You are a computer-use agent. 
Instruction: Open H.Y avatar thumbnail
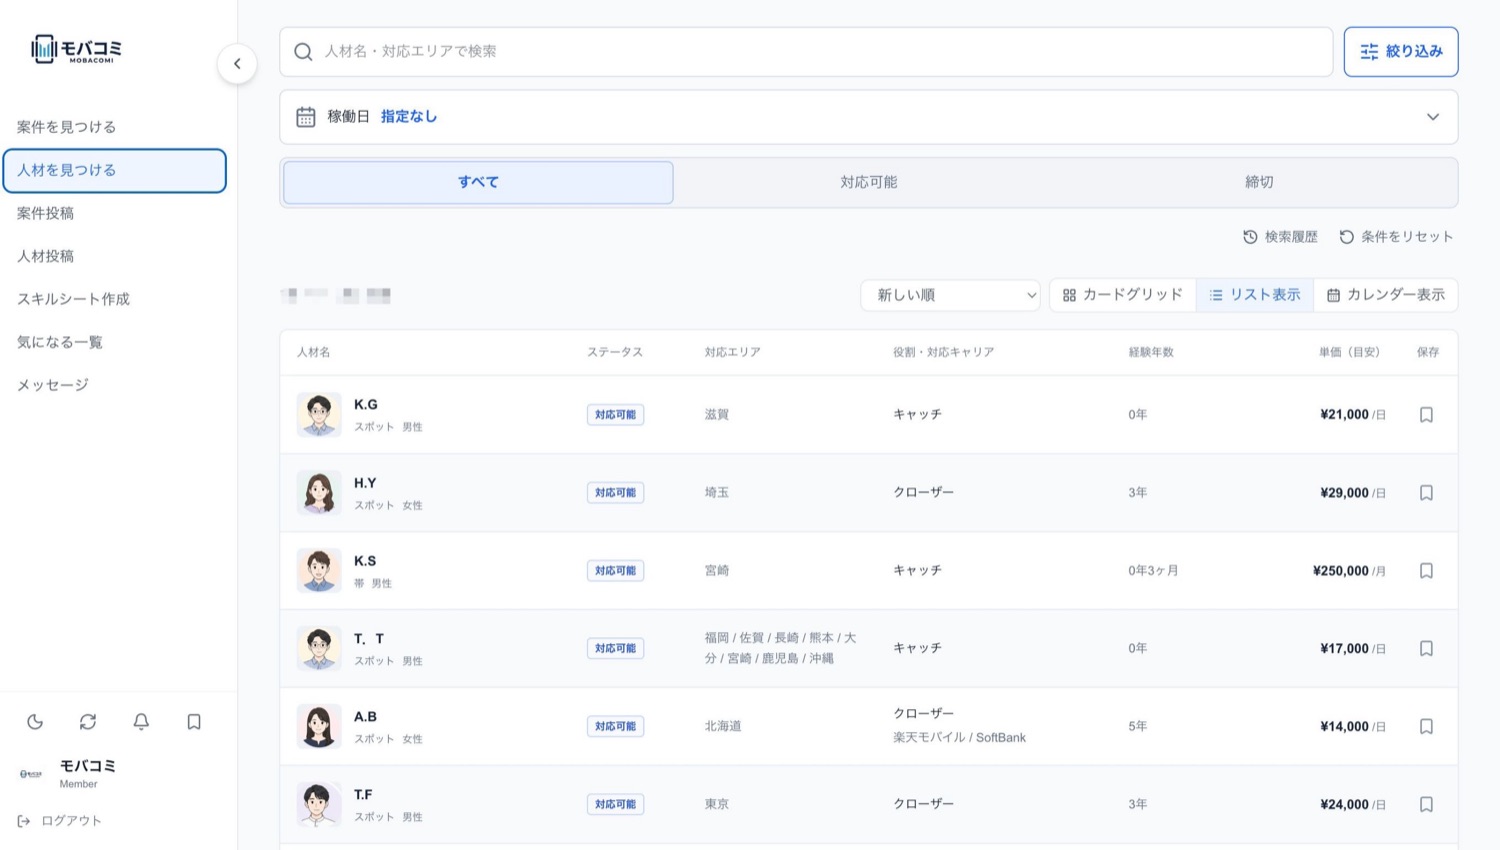tap(319, 493)
